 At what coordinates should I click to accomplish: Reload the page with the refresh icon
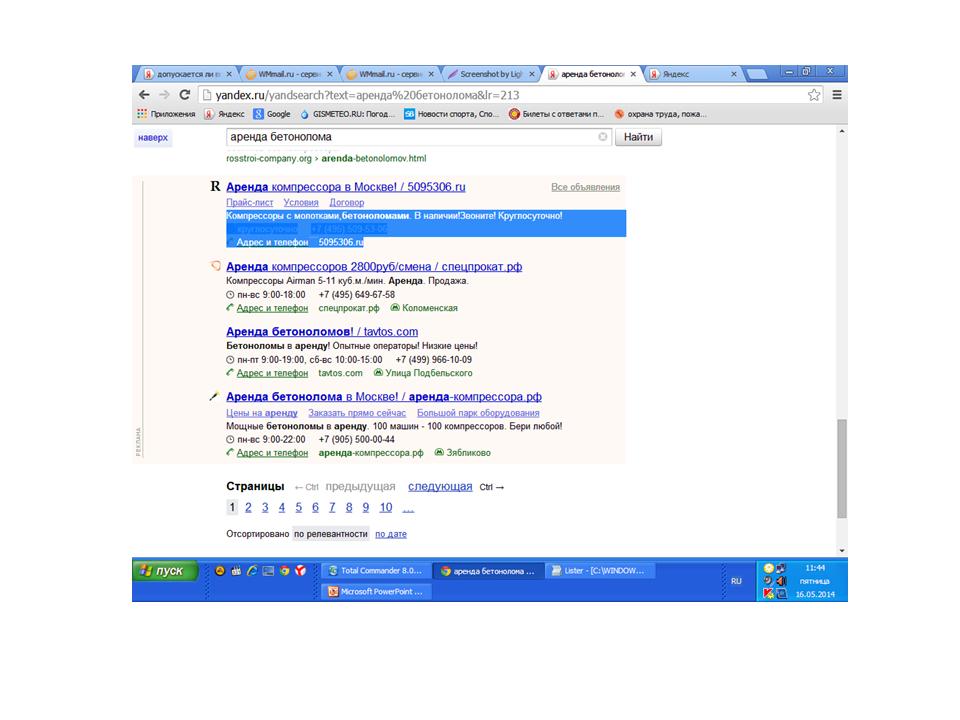tap(184, 95)
